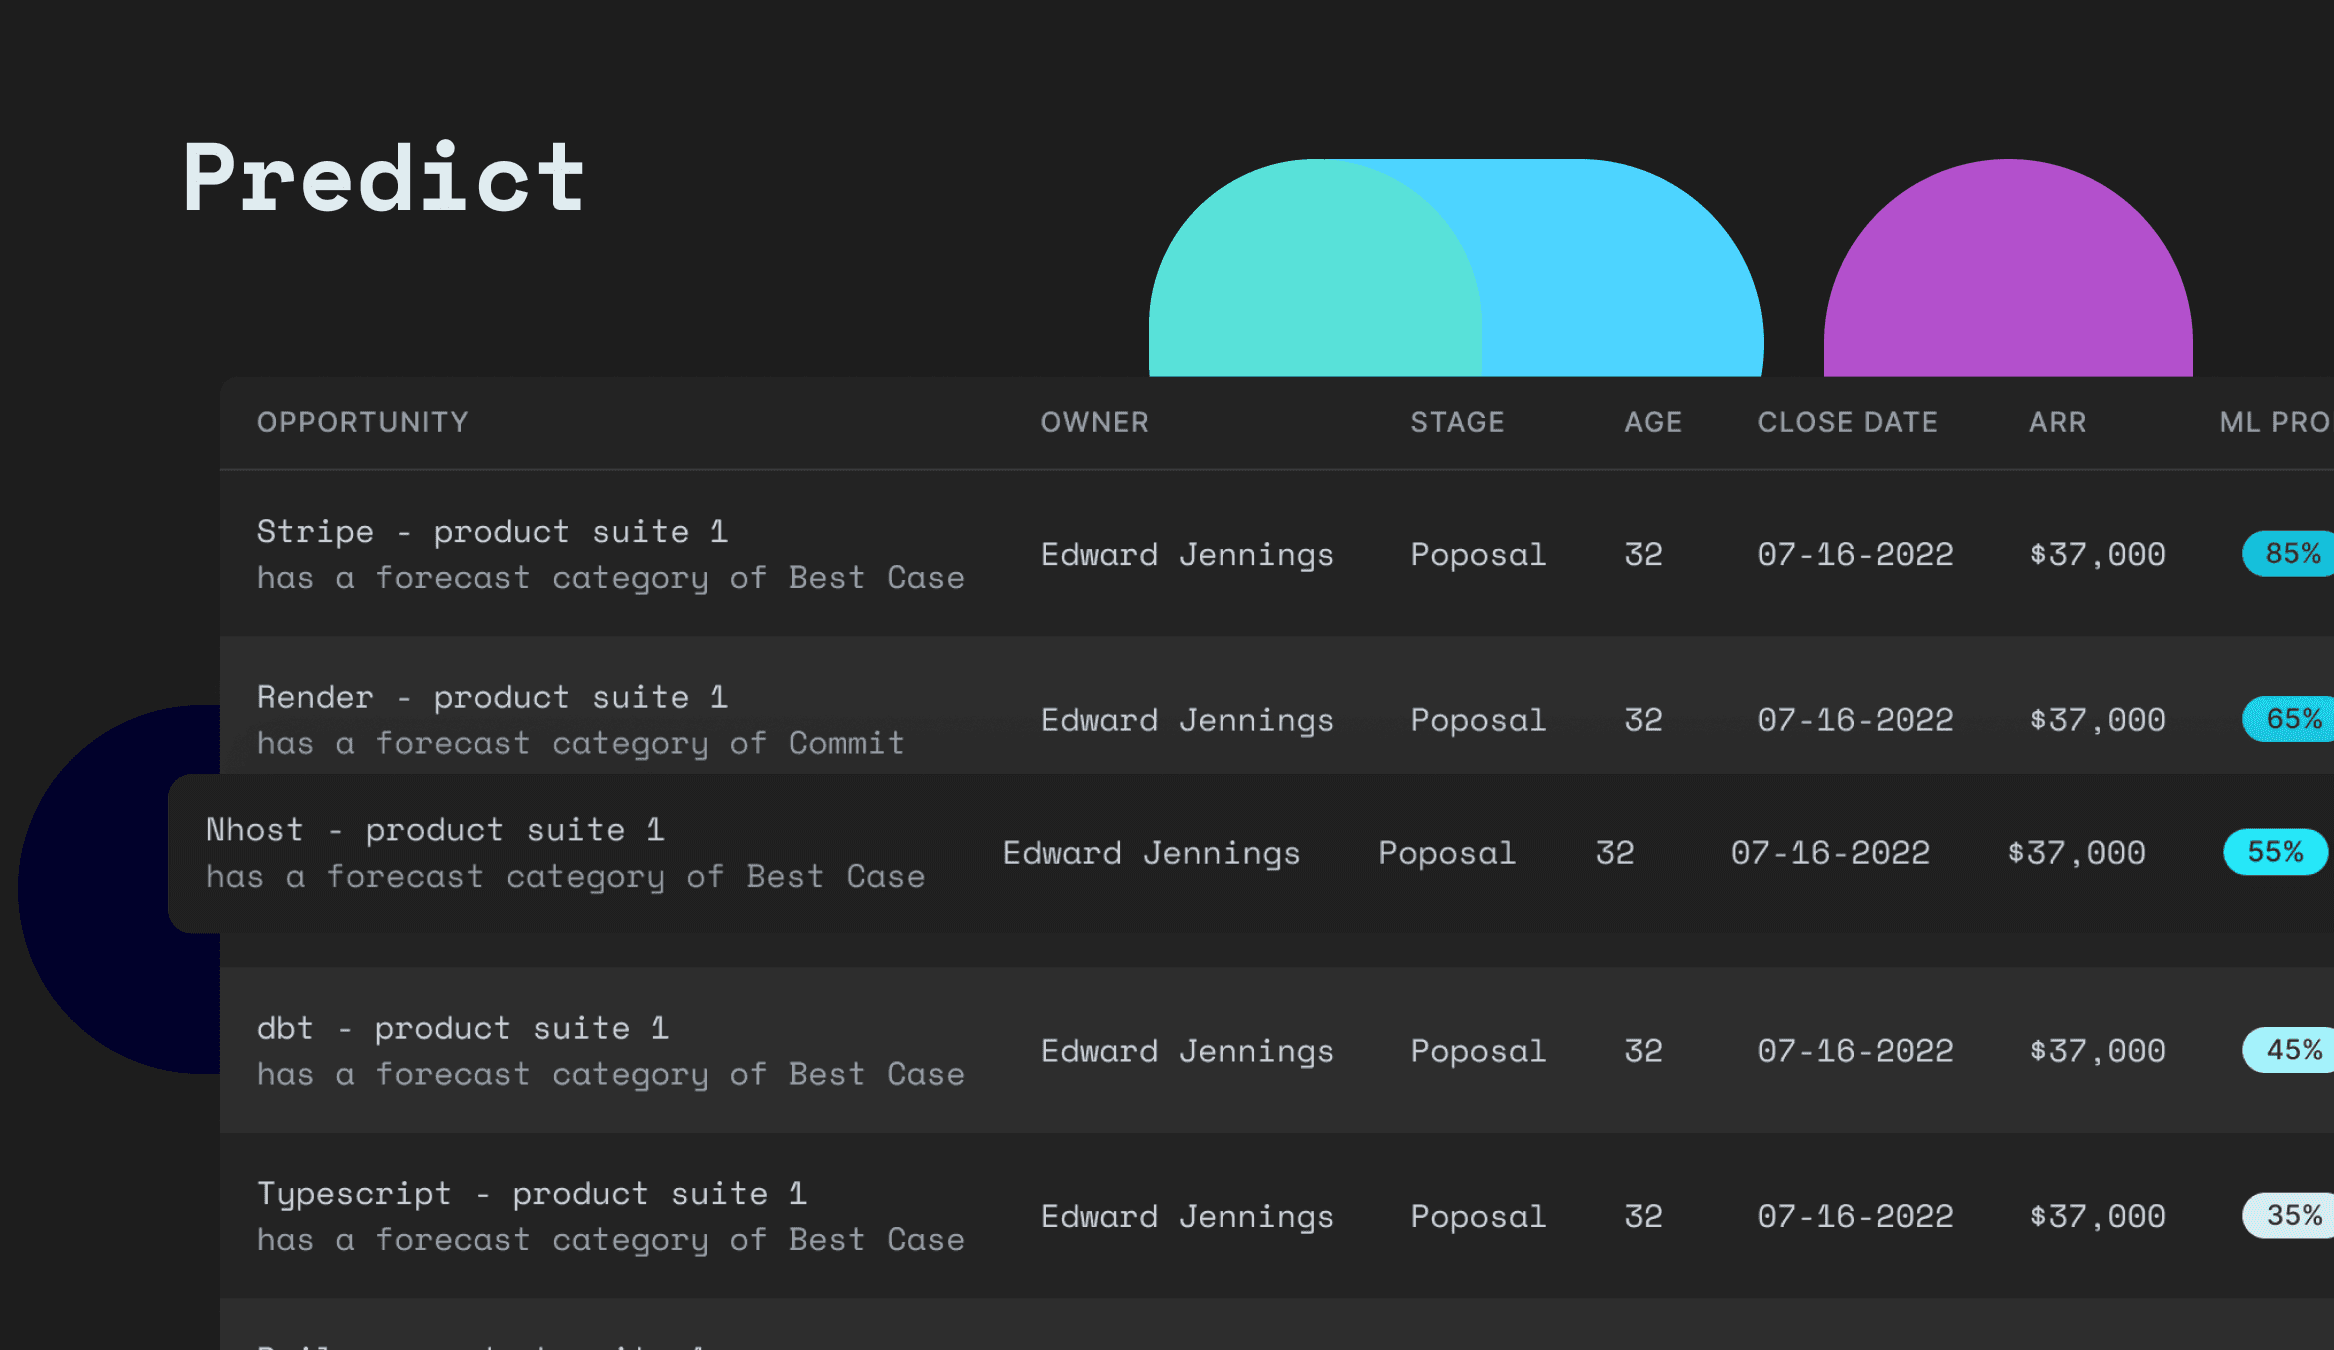This screenshot has height=1350, width=2334.
Task: Click the $37,000 ARR value in dbt row
Action: pyautogui.click(x=2098, y=1051)
